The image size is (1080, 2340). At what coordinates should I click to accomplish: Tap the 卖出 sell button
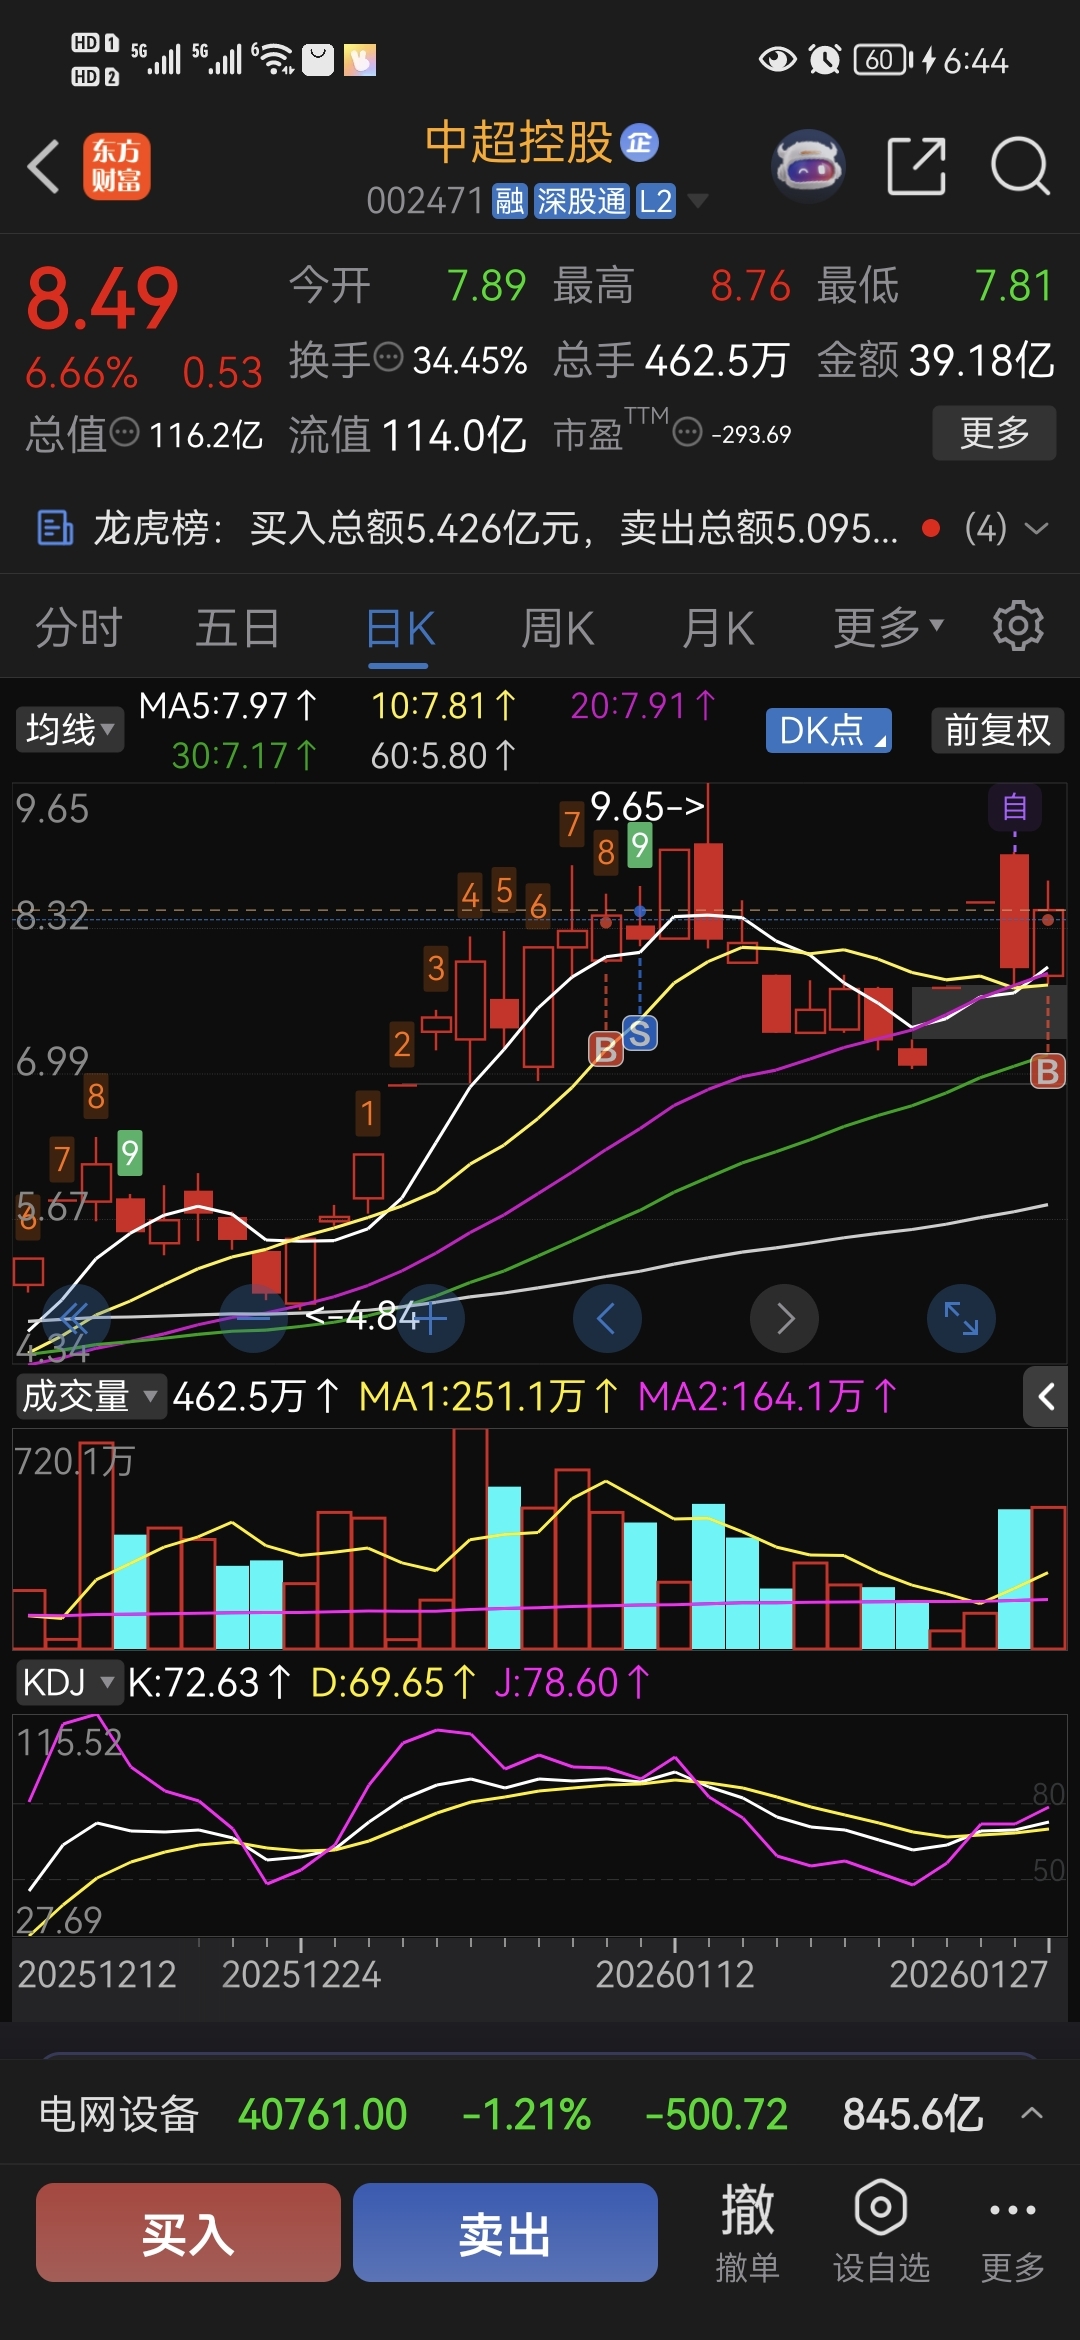click(x=505, y=2233)
